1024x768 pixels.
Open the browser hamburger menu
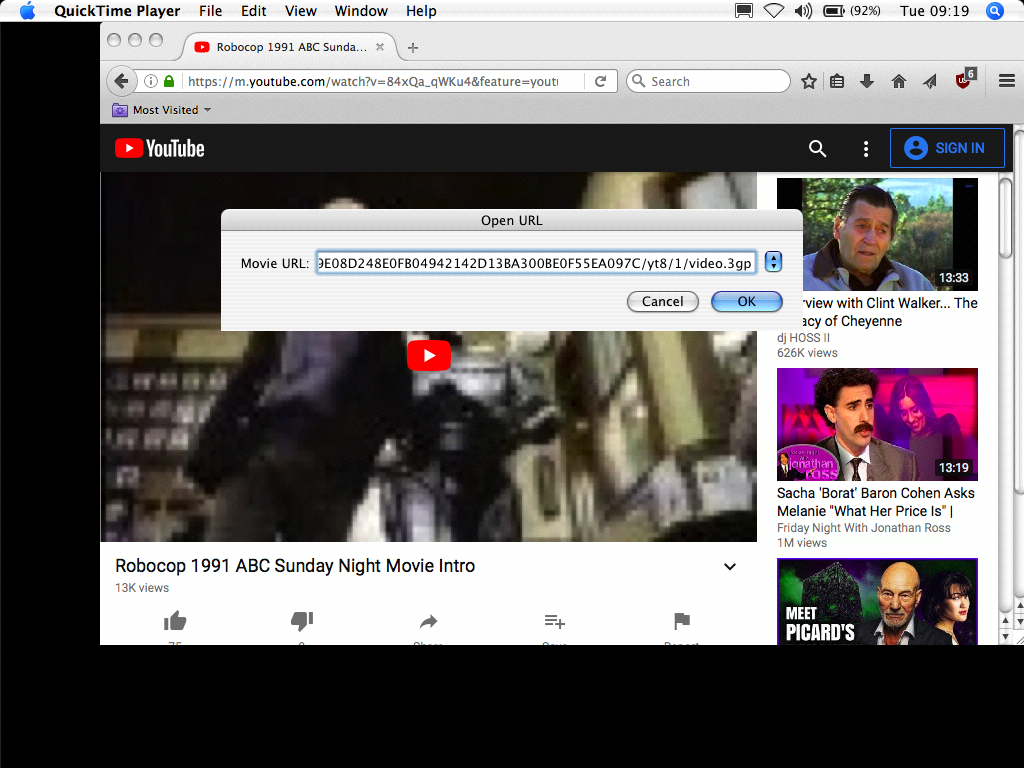pos(1006,81)
